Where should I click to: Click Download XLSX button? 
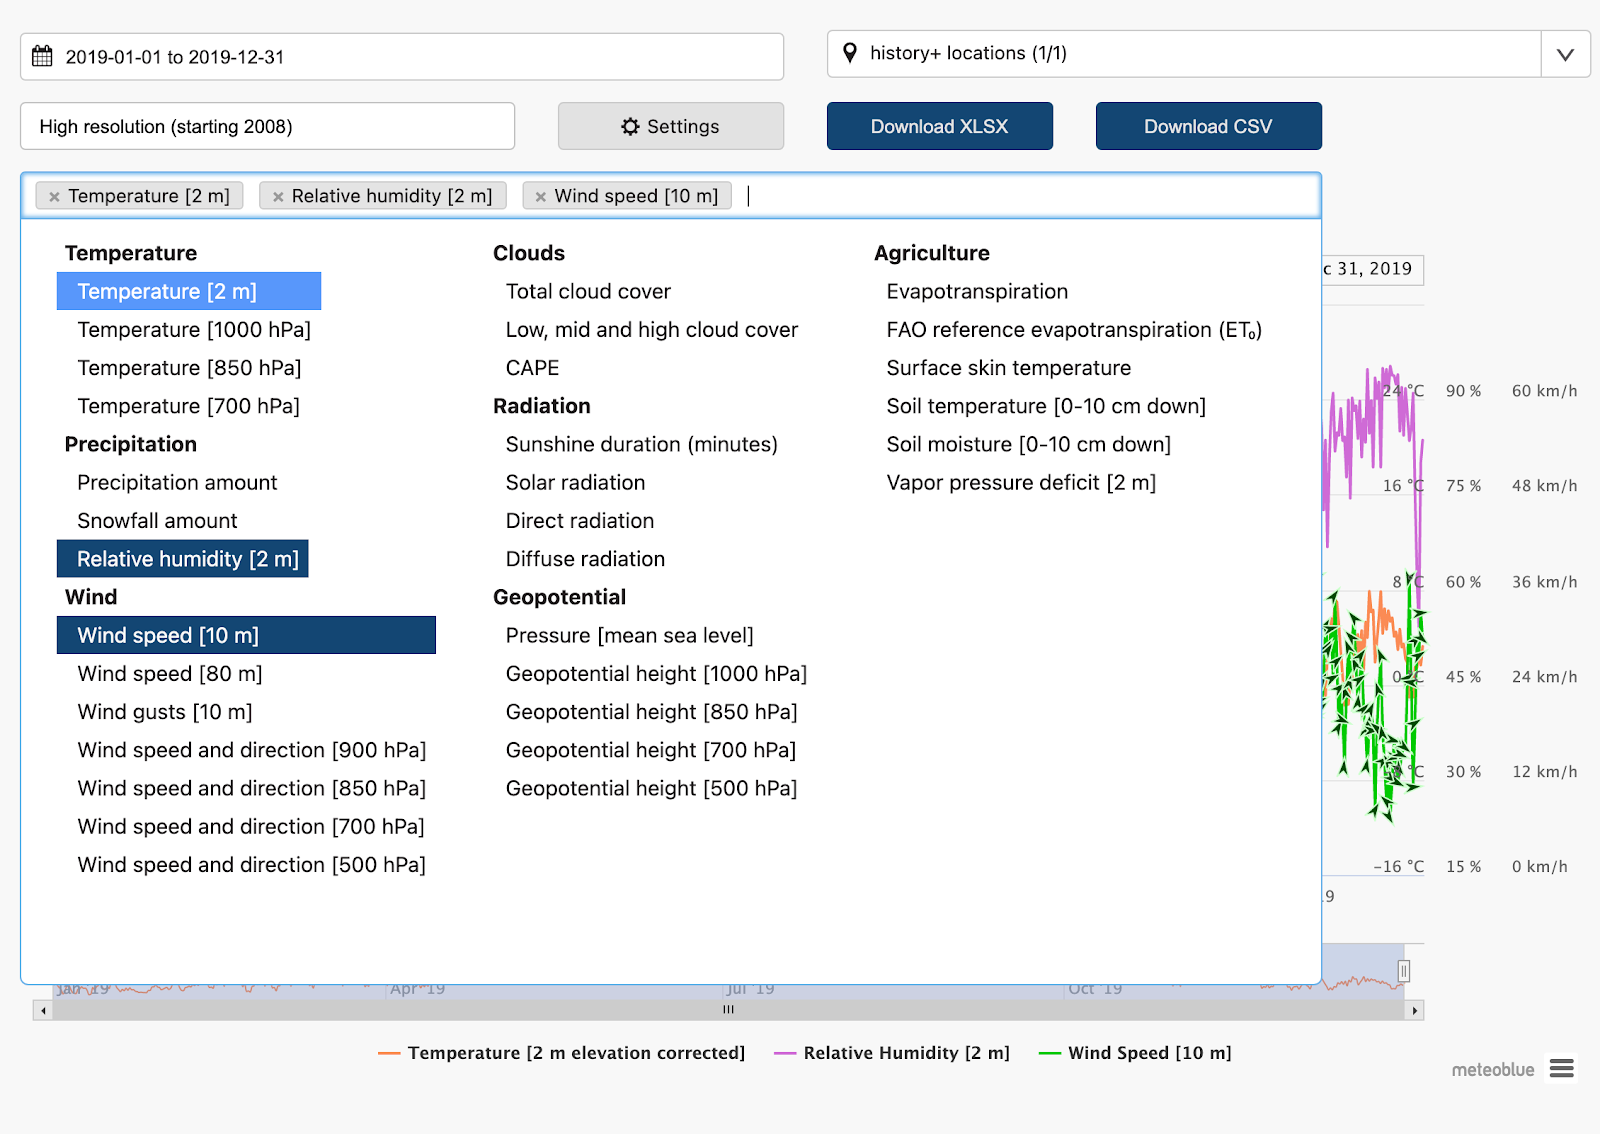(940, 126)
